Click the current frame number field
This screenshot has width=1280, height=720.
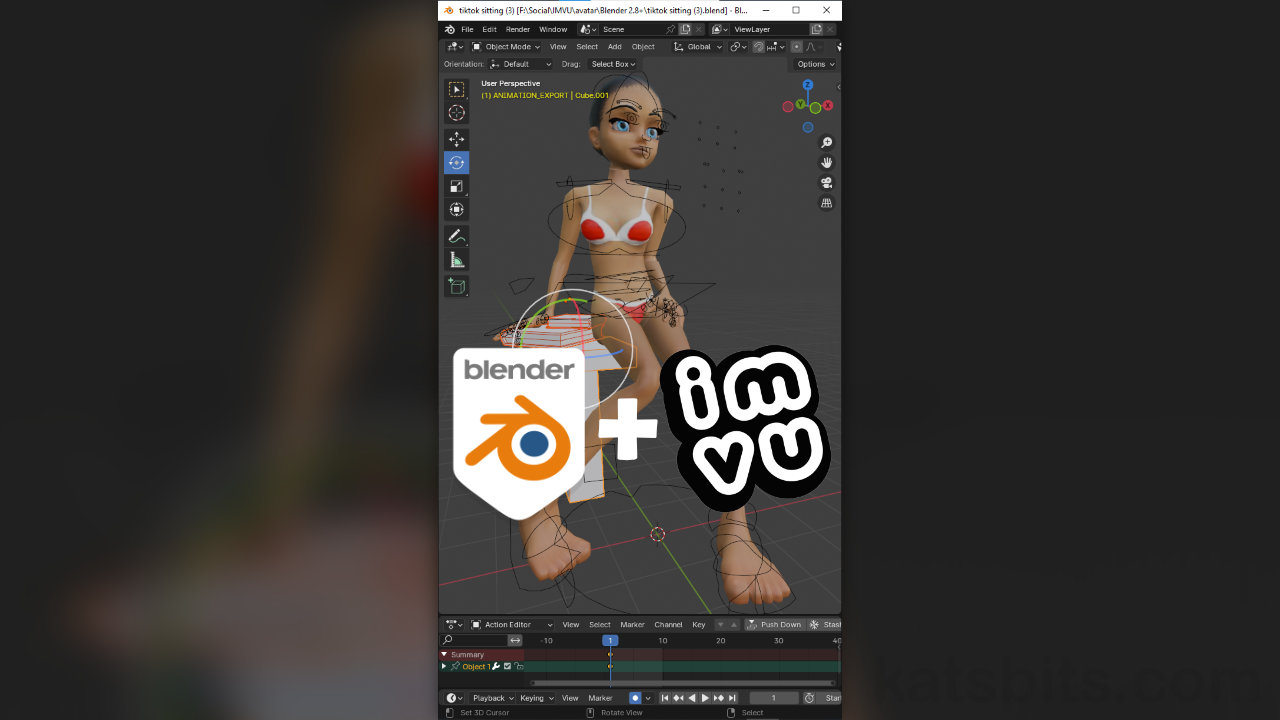773,698
